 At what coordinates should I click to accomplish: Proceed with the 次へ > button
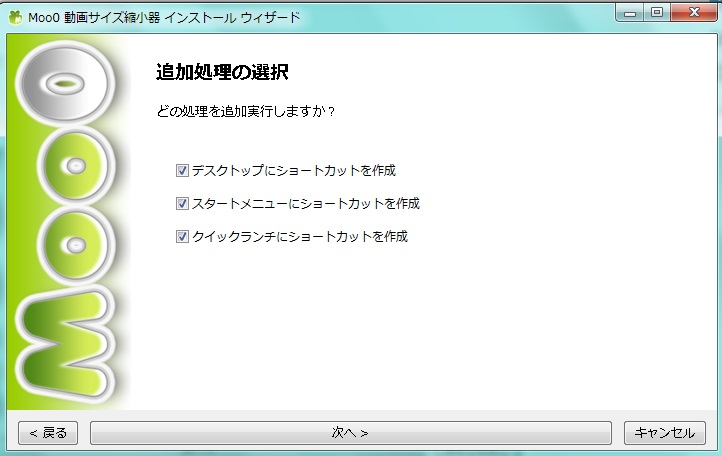tap(351, 433)
